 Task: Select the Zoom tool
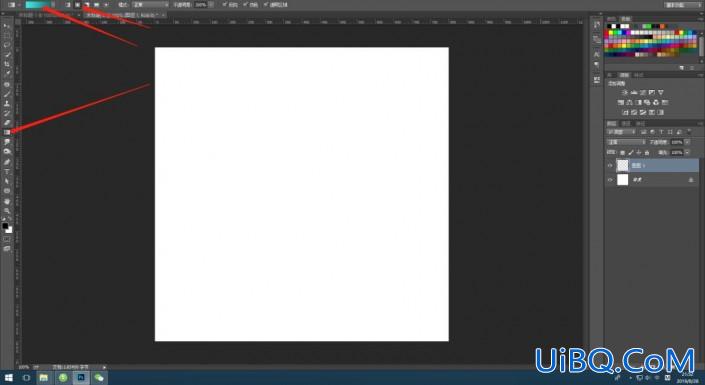point(7,210)
